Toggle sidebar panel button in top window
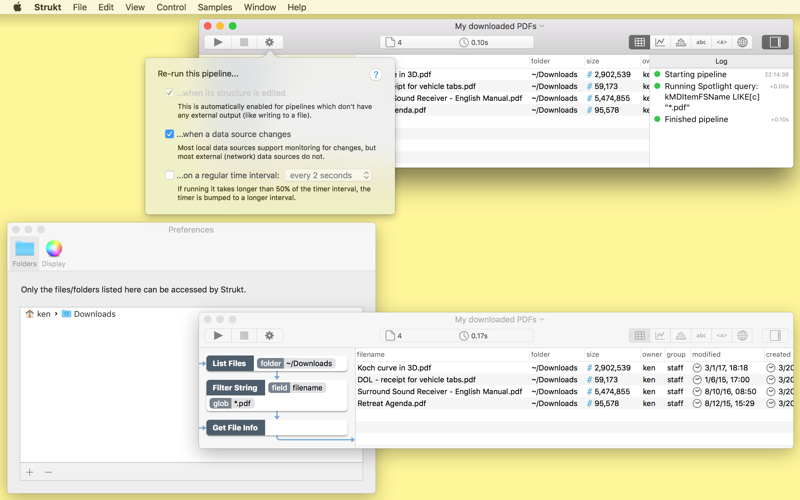This screenshot has height=500, width=800. (x=775, y=42)
